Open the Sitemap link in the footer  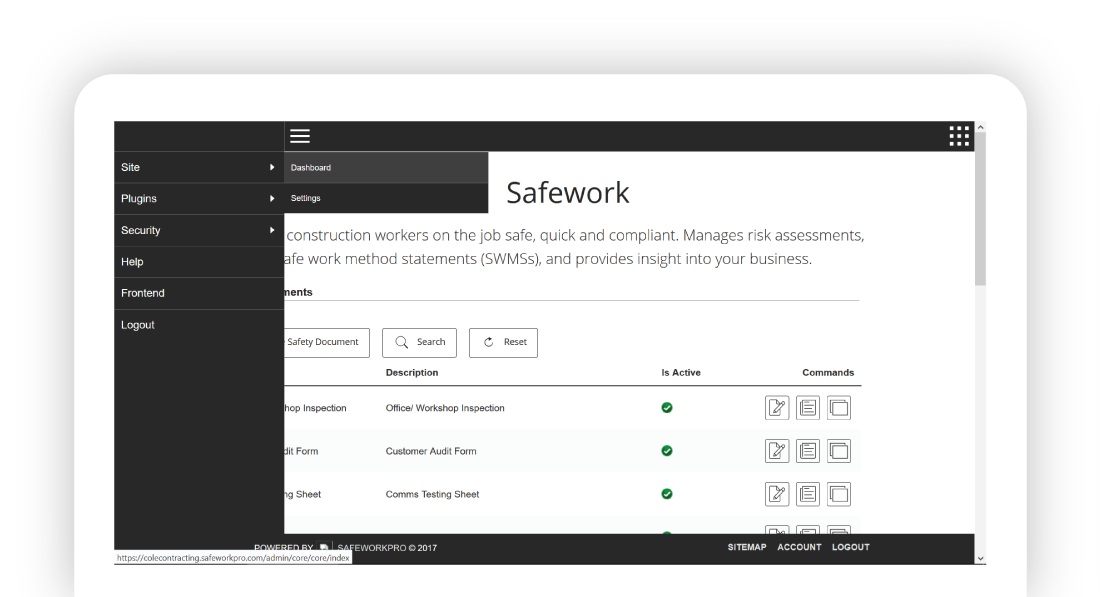coord(746,547)
